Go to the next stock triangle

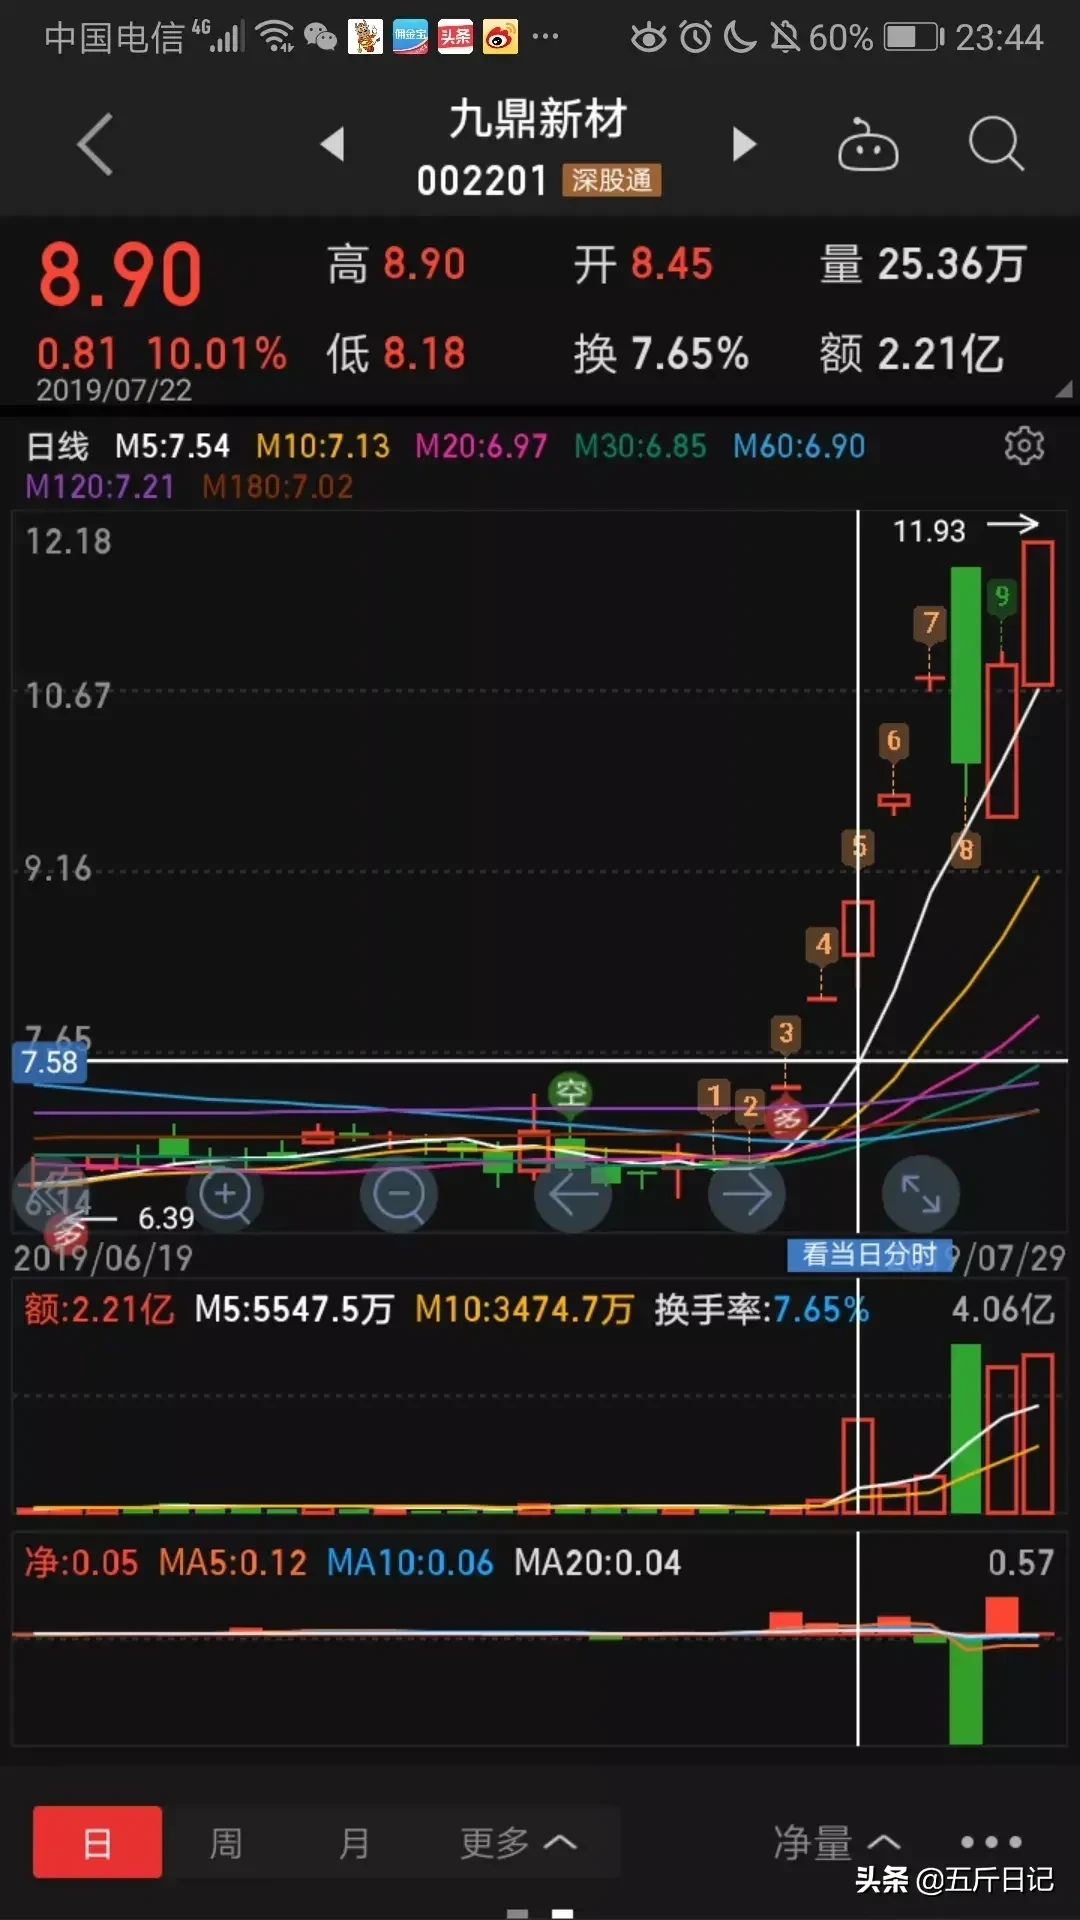coord(744,144)
